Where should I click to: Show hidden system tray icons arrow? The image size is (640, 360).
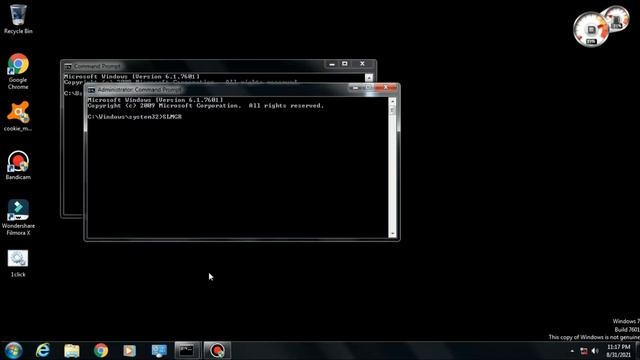point(572,351)
